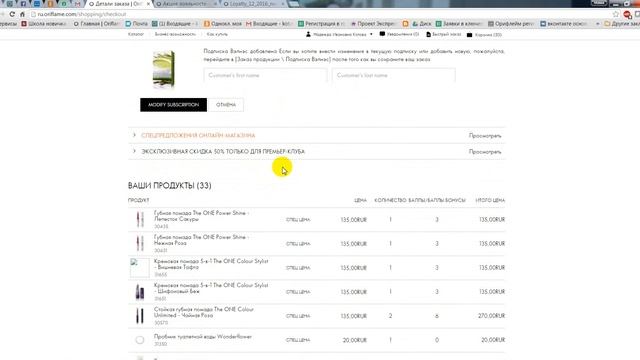Click the Colour Unlimited 'Чайная Роза' thumbnail
The image size is (640, 360).
(140, 316)
